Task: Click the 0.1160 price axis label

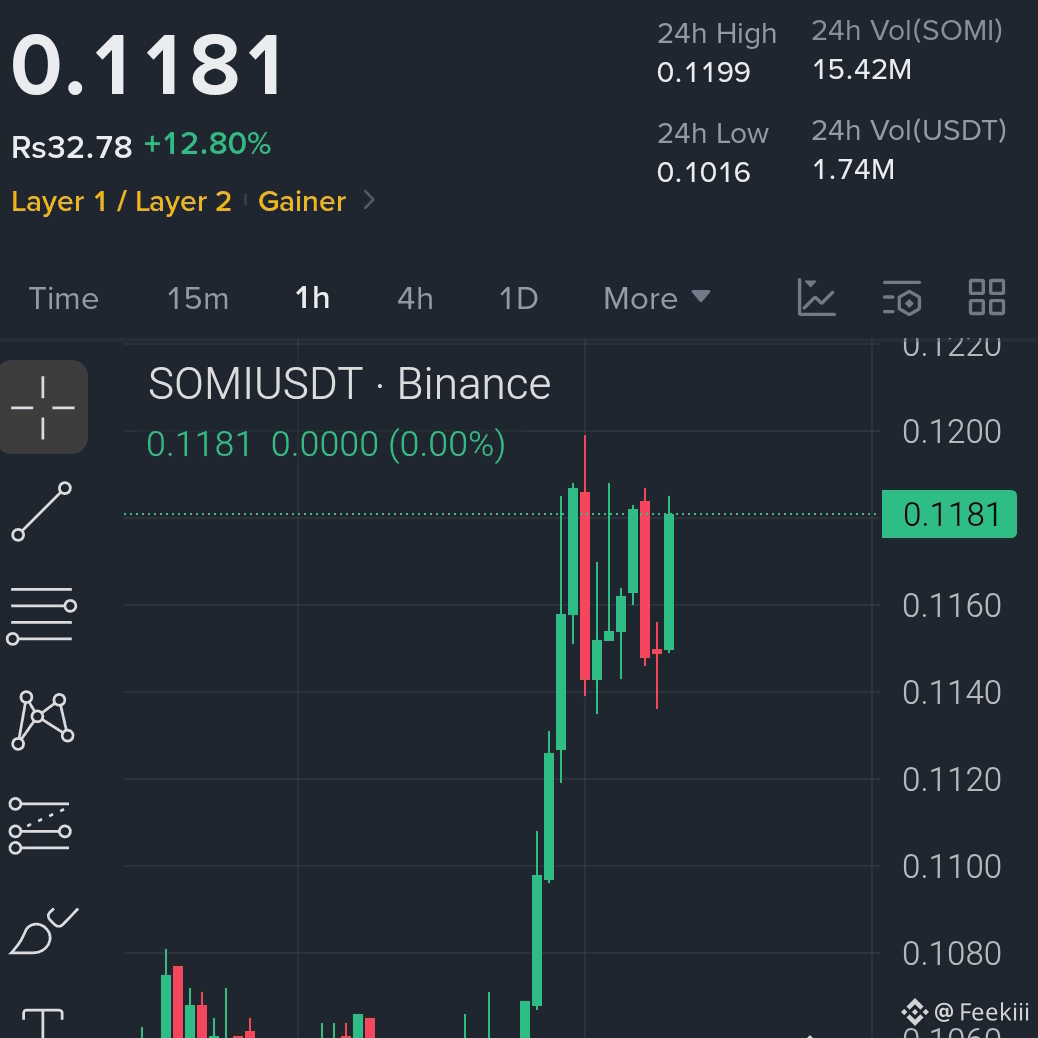Action: (x=951, y=606)
